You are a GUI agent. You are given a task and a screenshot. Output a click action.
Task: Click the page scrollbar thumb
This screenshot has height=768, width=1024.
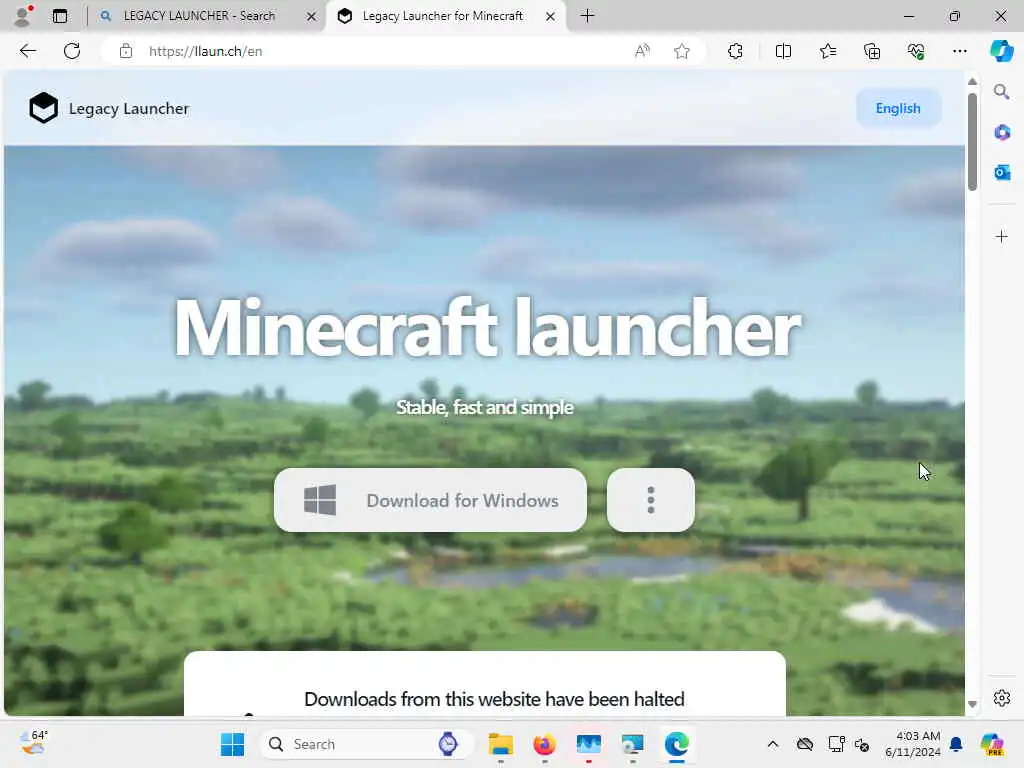(x=972, y=142)
